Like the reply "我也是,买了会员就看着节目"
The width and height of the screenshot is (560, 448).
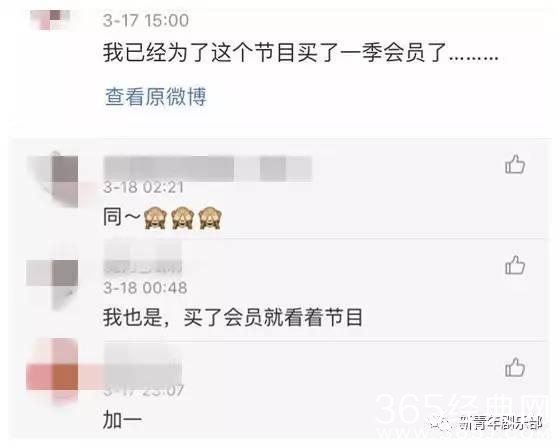pyautogui.click(x=515, y=265)
